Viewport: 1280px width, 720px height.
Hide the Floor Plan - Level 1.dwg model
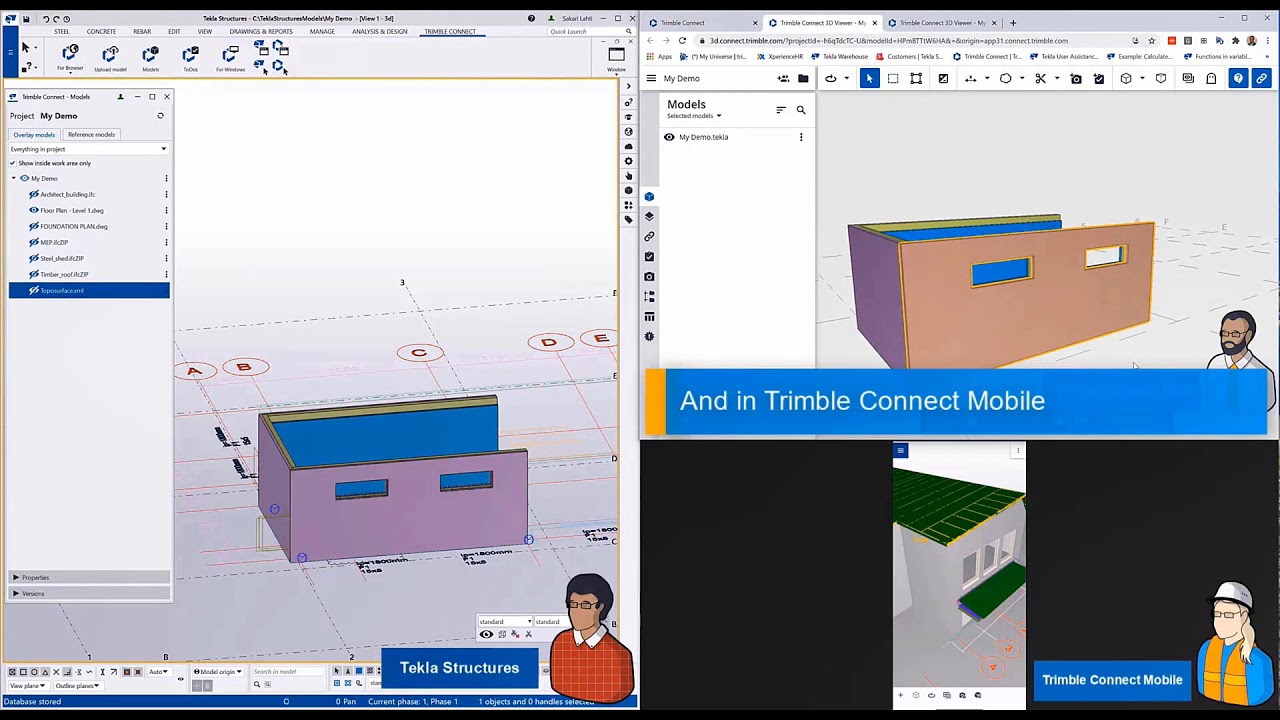pos(34,210)
